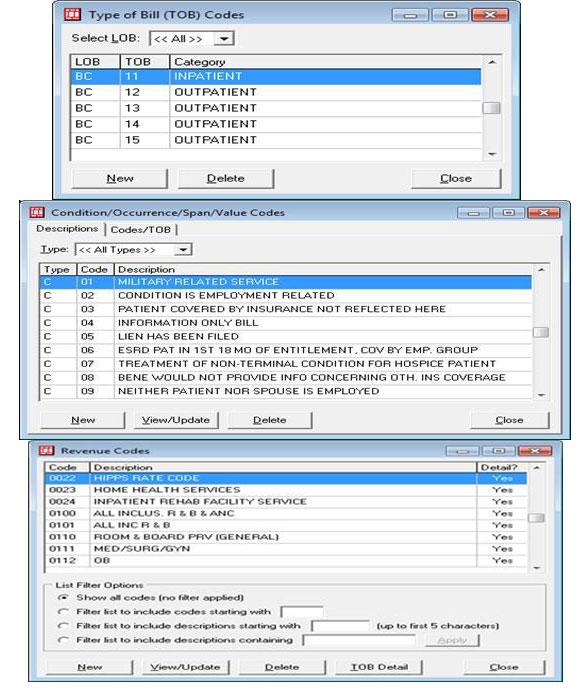Open the Type filter dropdown in Condition codes
The width and height of the screenshot is (587, 689).
(x=183, y=250)
